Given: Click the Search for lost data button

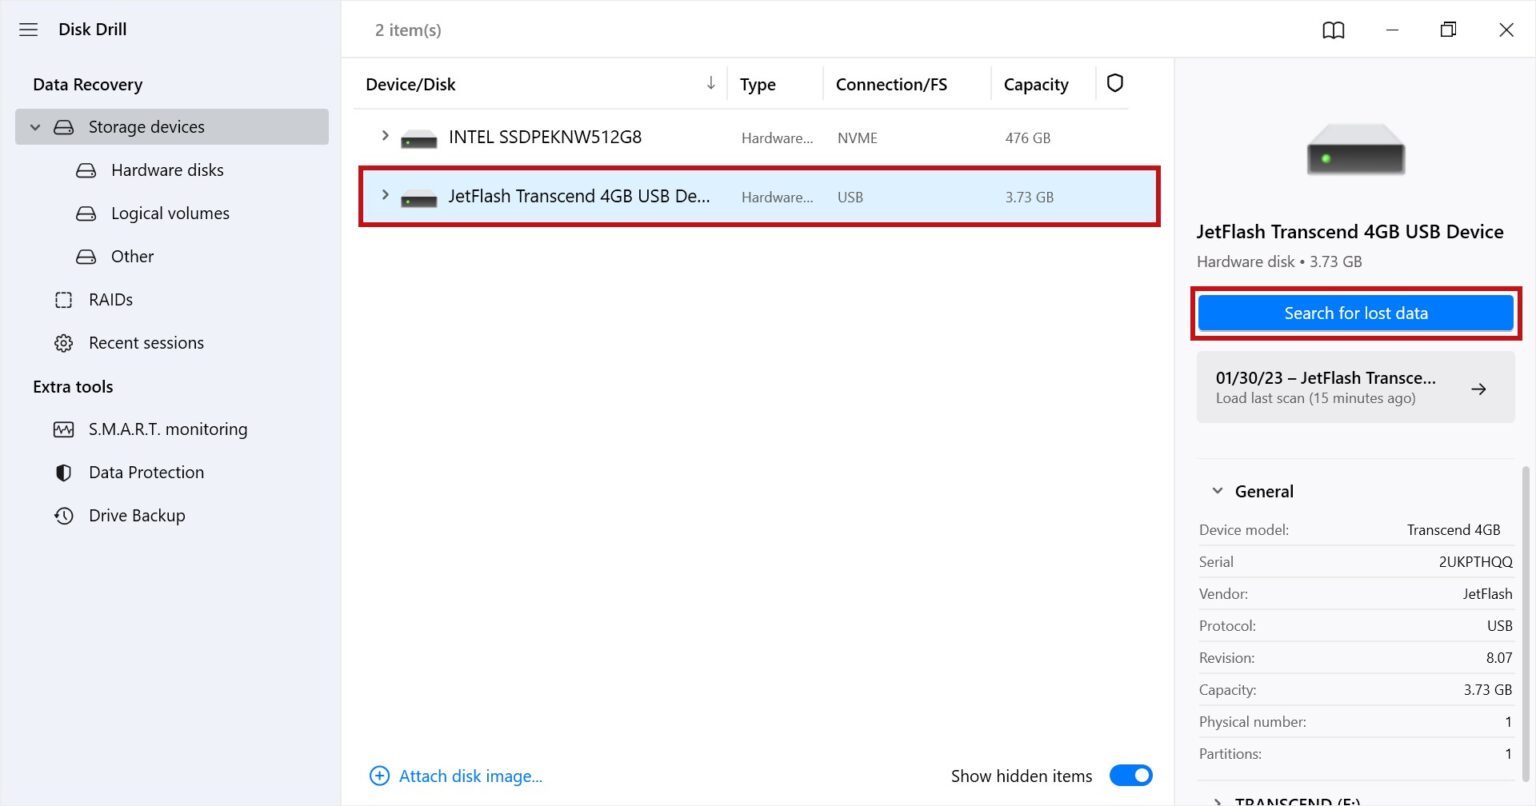Looking at the screenshot, I should tap(1355, 312).
